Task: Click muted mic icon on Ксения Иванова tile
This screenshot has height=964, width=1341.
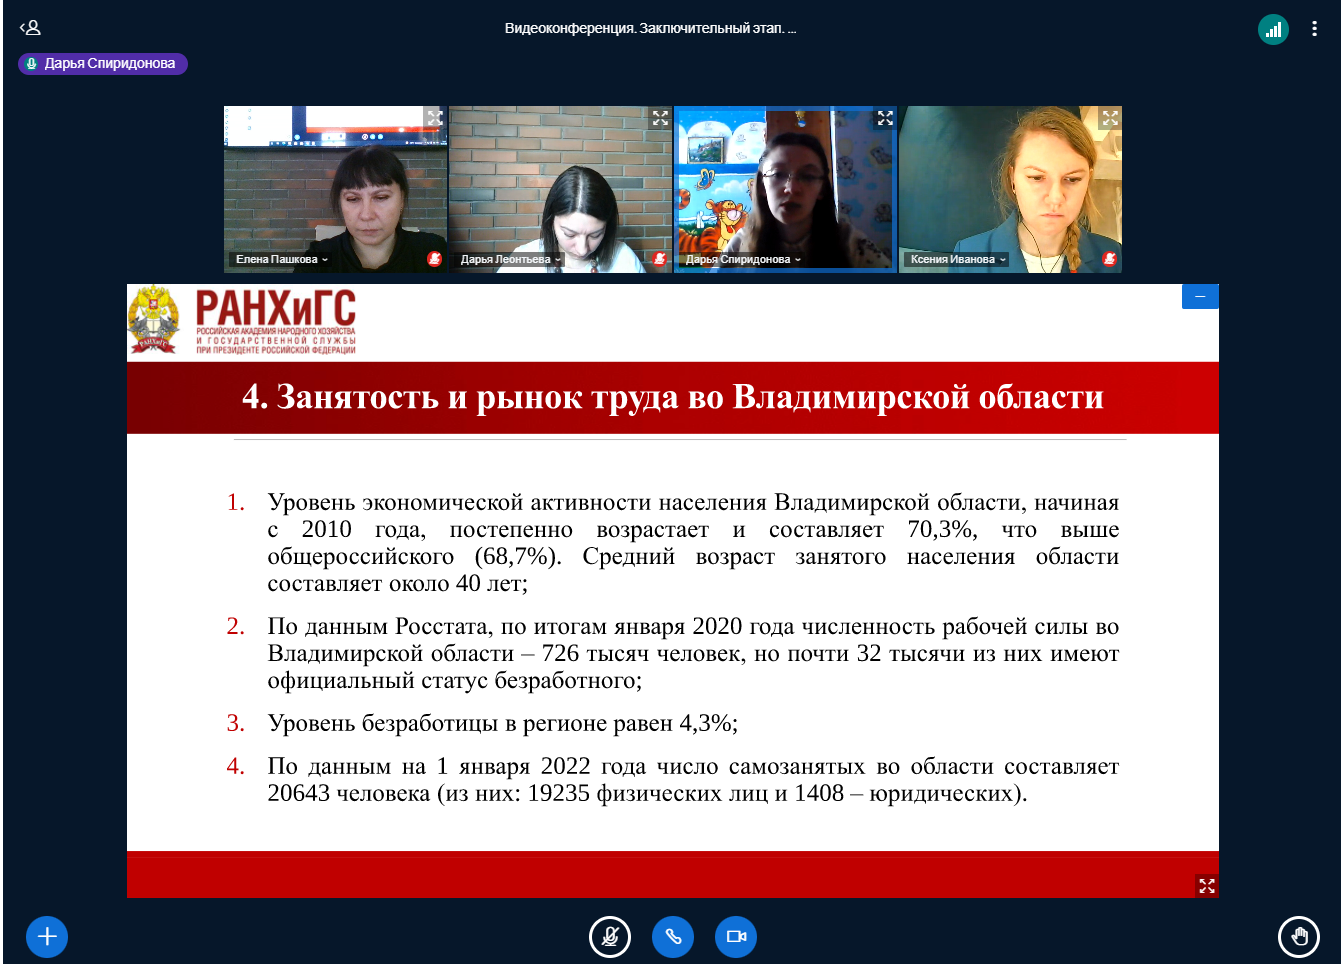Action: pos(1109,259)
